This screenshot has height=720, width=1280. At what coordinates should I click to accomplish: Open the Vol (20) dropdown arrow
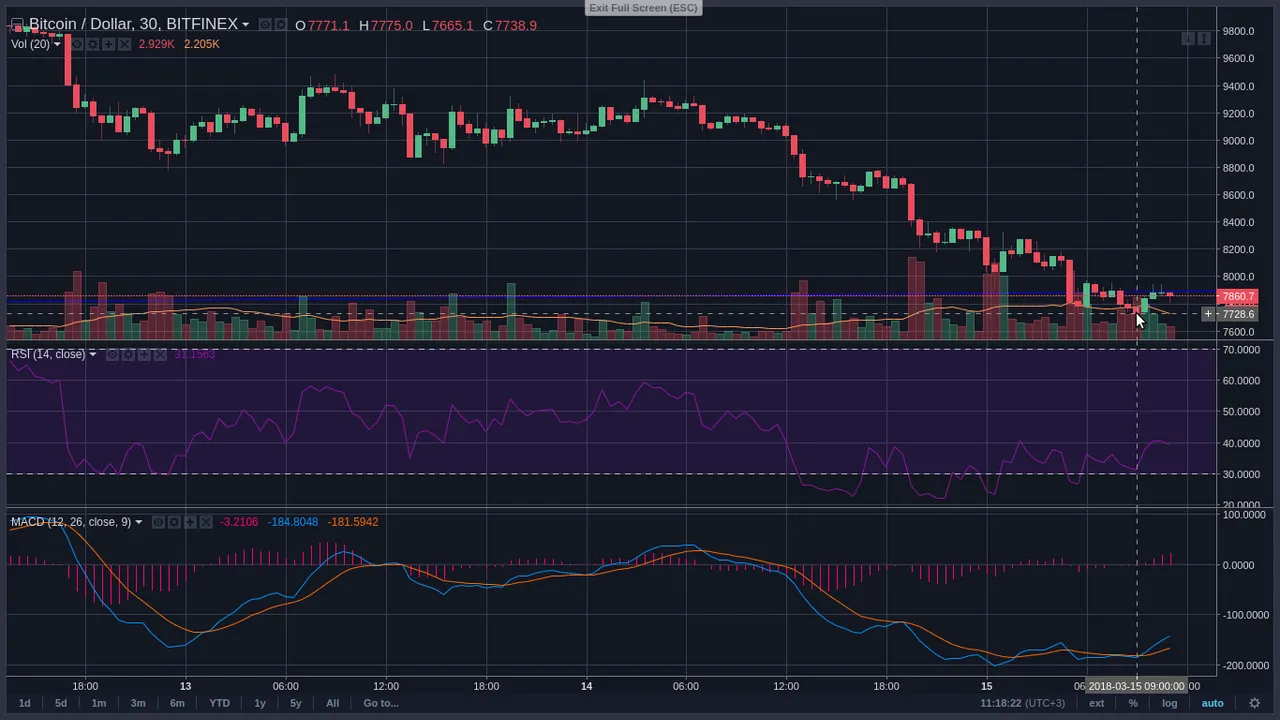pos(57,44)
